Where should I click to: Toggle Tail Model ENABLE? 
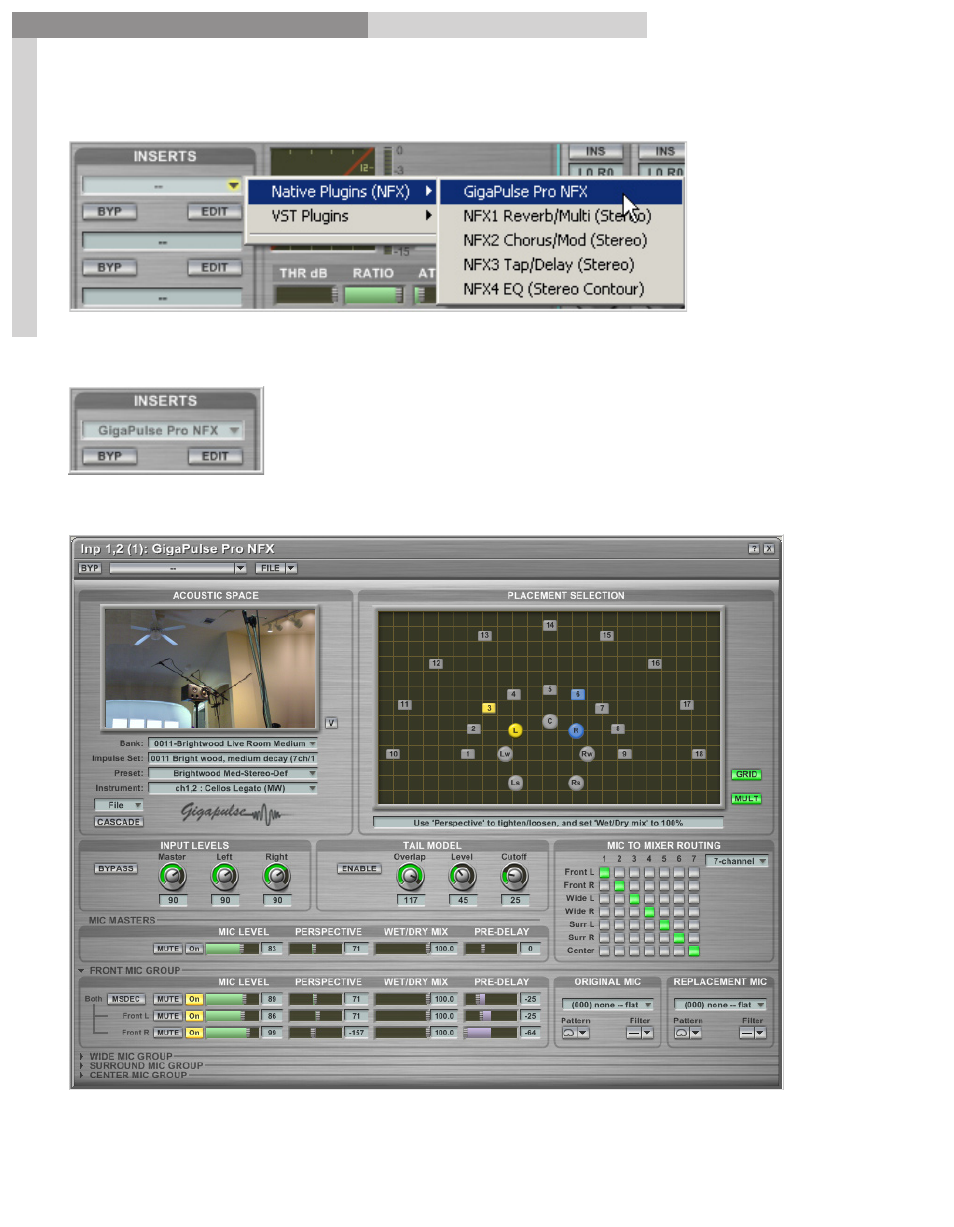(358, 869)
